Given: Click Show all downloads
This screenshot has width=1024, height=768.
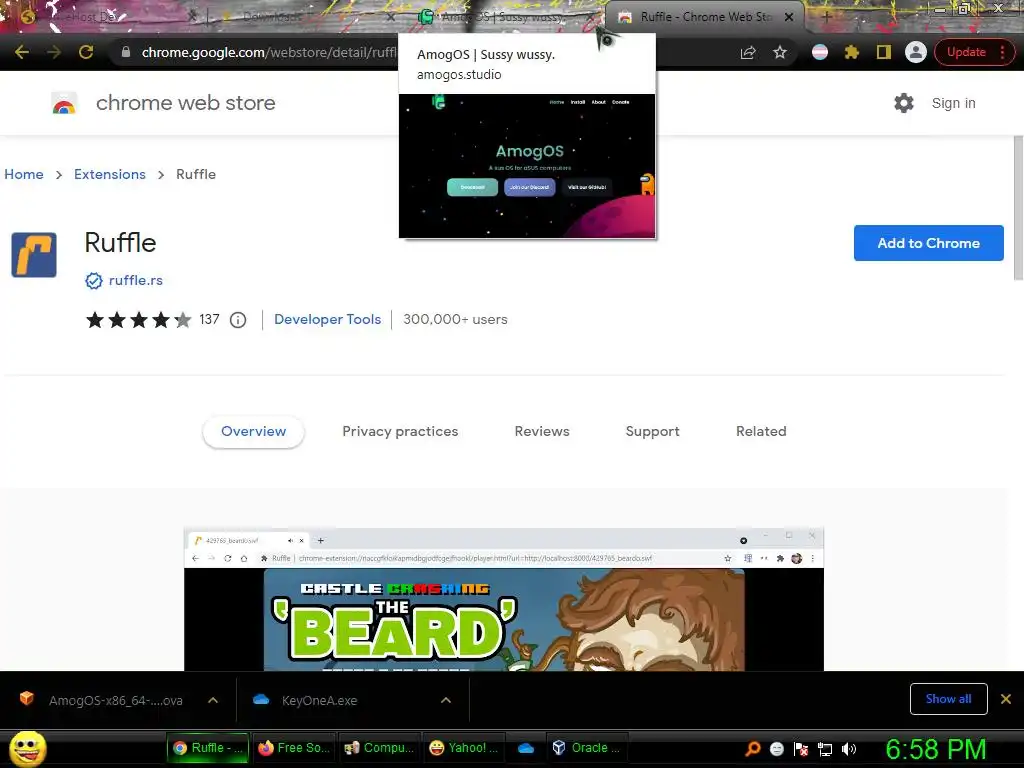Looking at the screenshot, I should coord(948,699).
